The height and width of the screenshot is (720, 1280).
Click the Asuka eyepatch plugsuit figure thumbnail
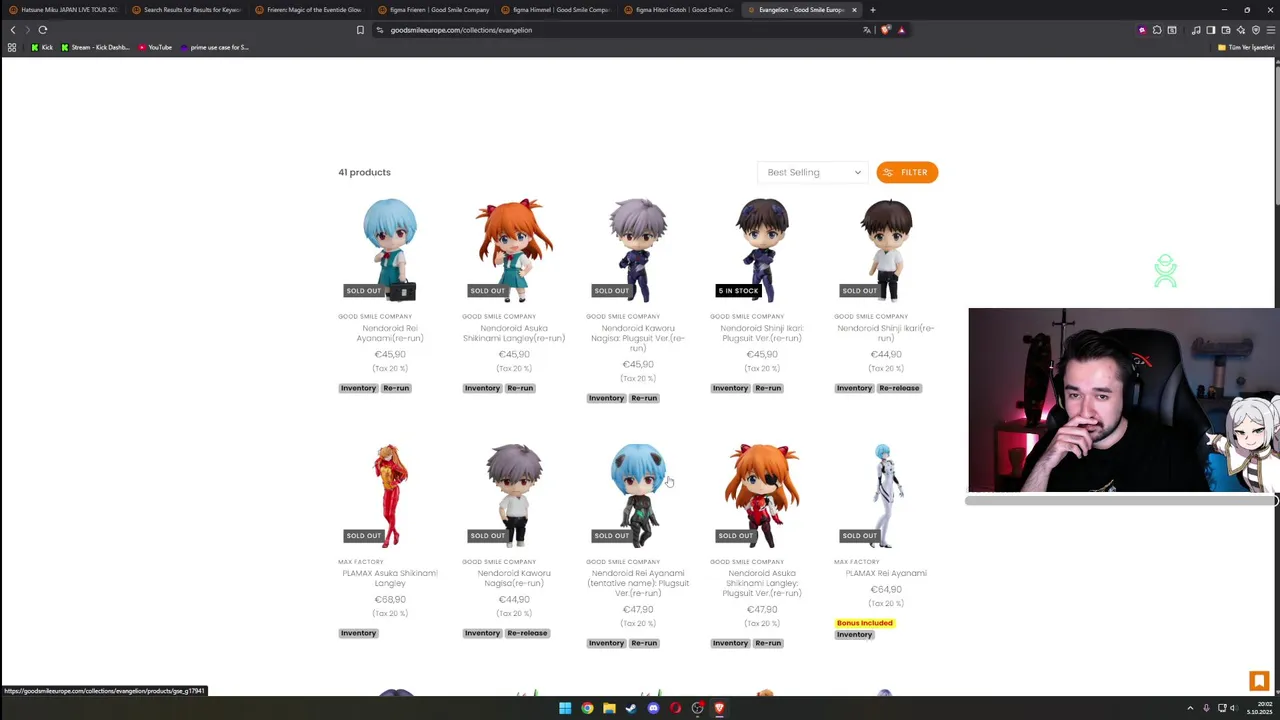click(762, 494)
